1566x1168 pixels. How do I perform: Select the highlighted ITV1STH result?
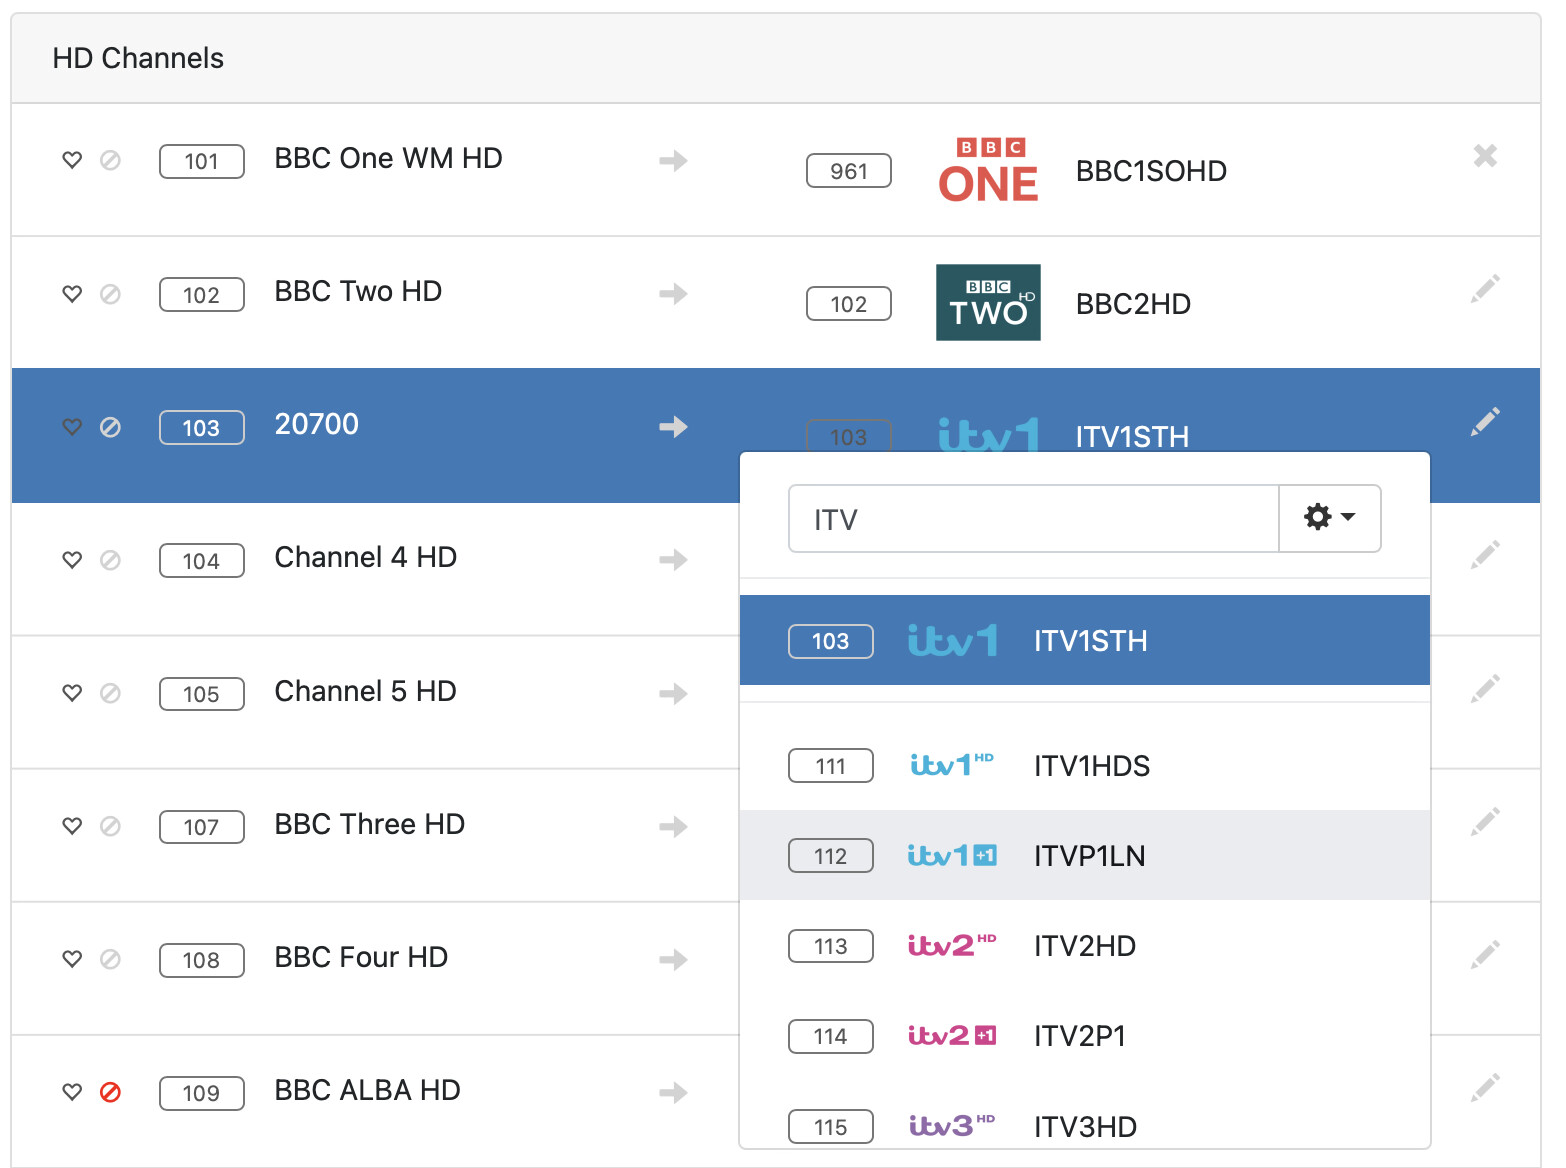[x=1090, y=641]
